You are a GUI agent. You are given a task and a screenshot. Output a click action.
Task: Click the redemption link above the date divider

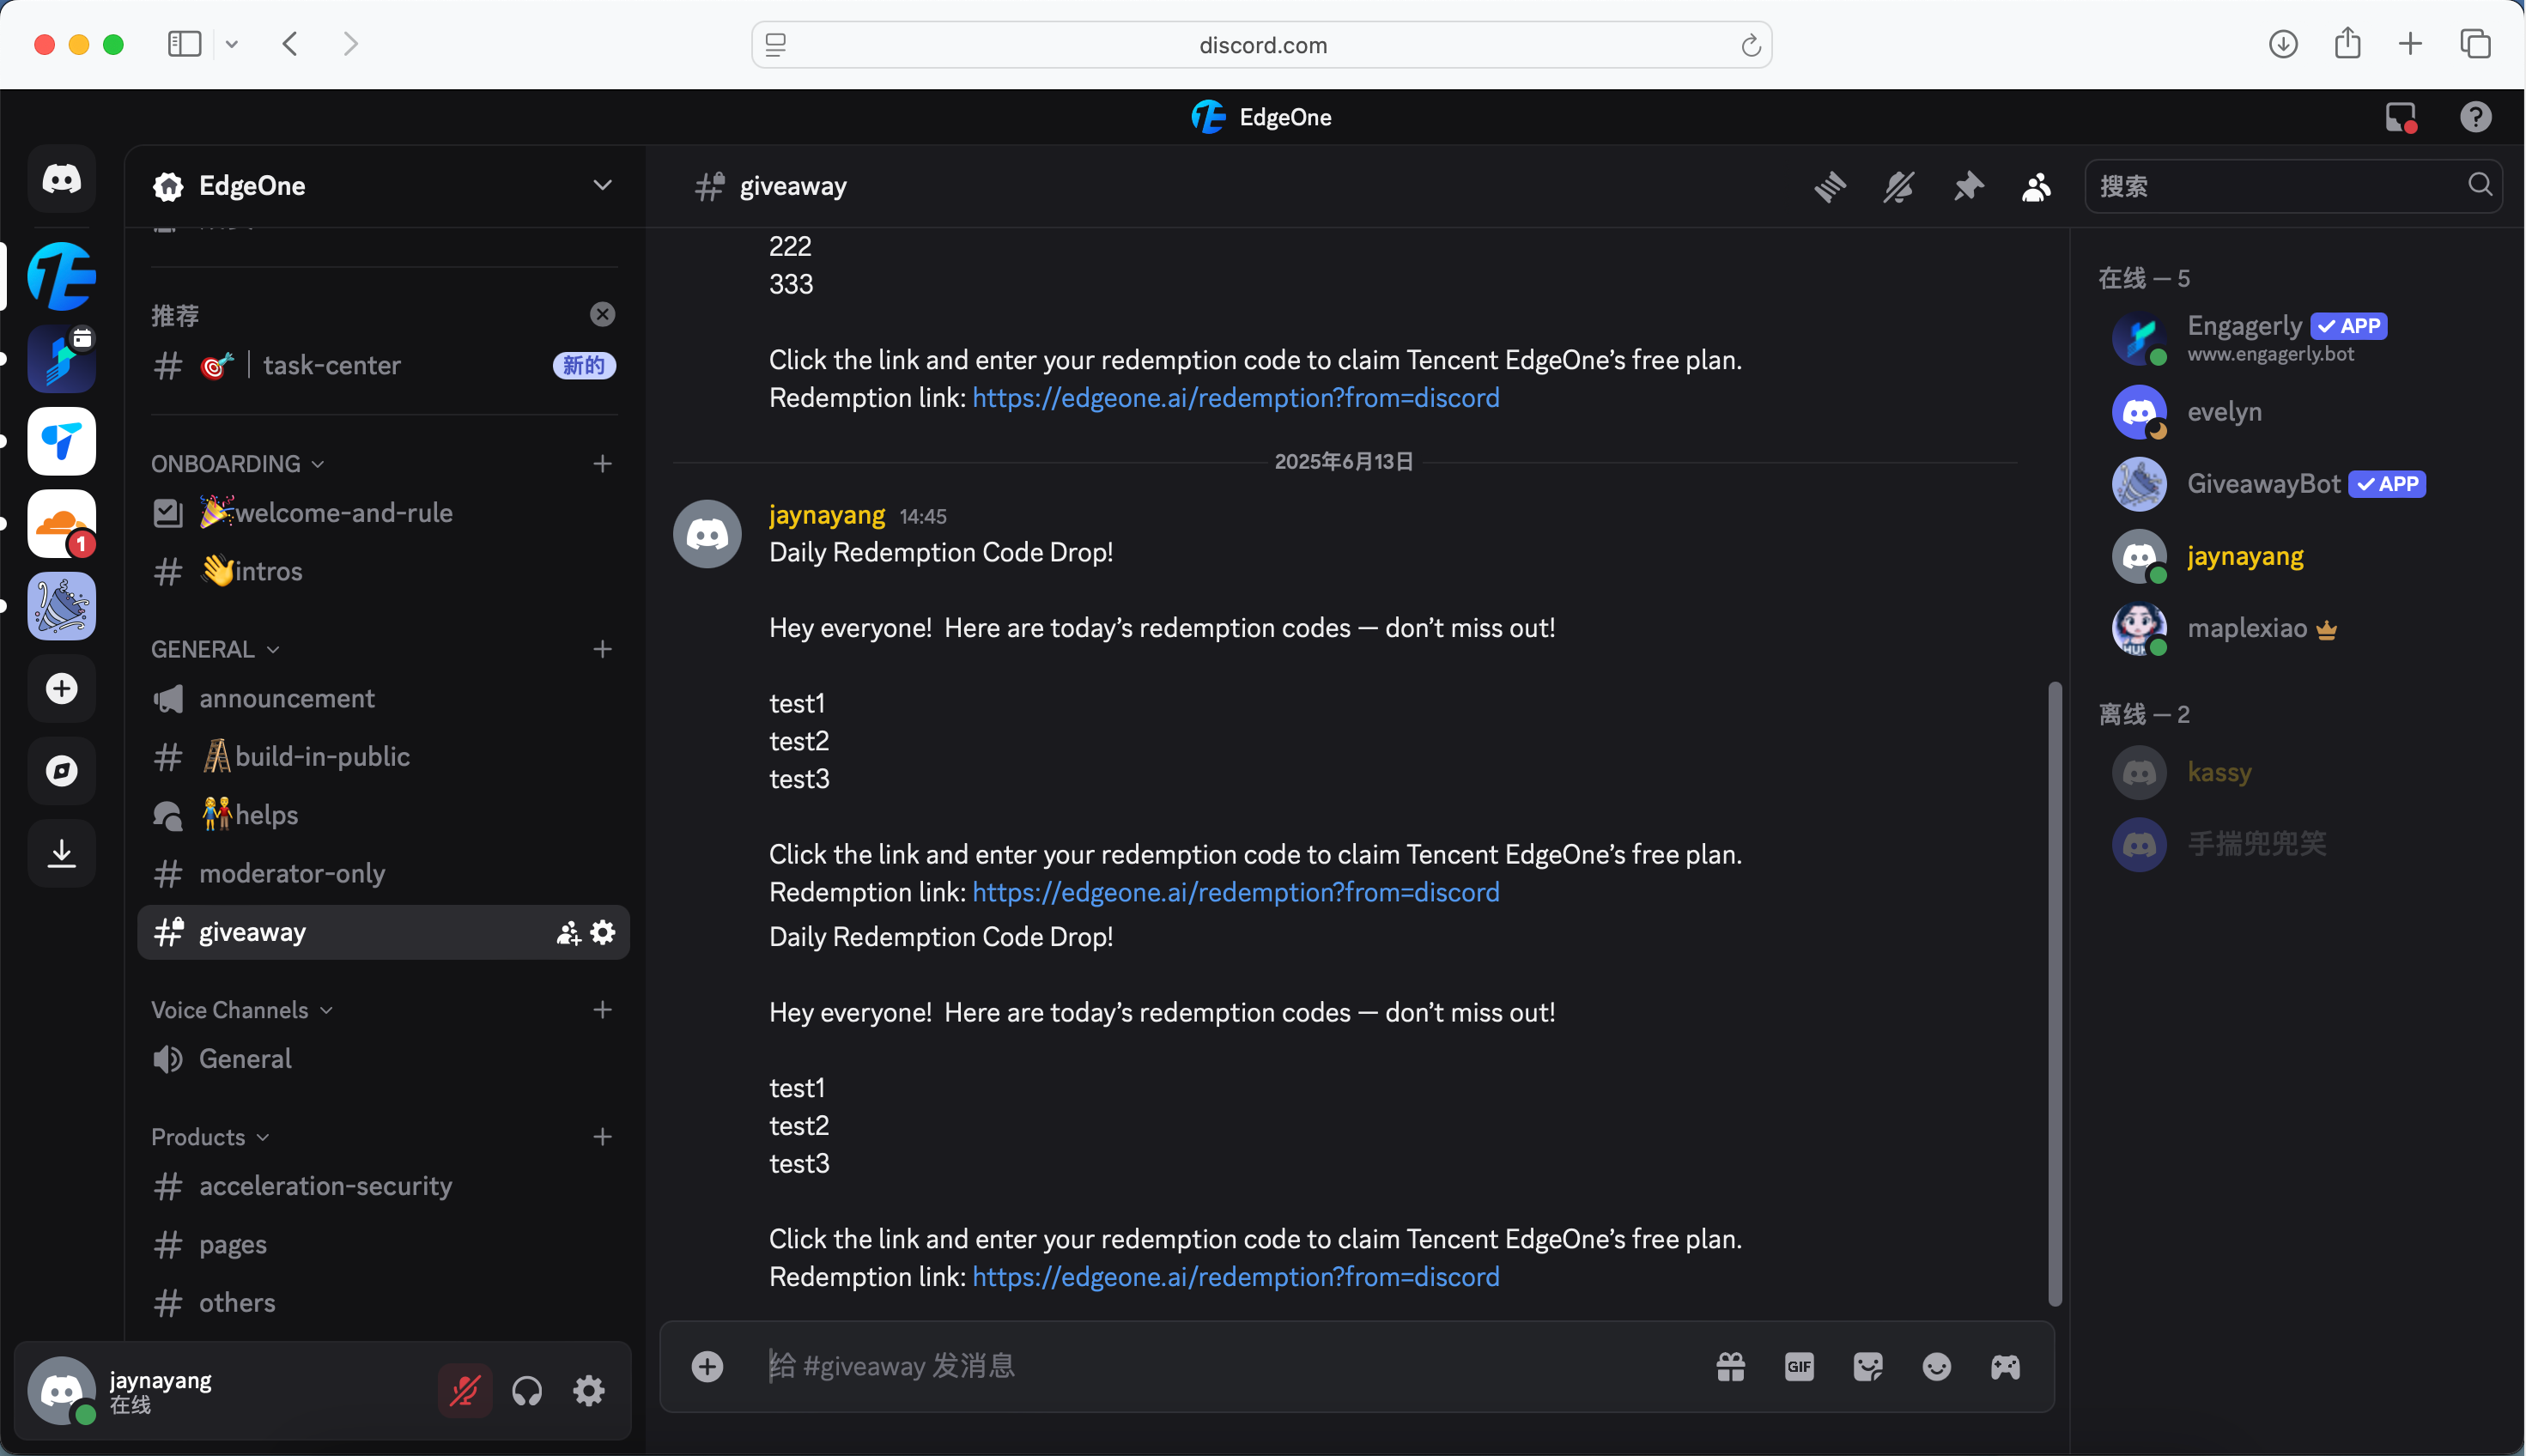[1236, 398]
